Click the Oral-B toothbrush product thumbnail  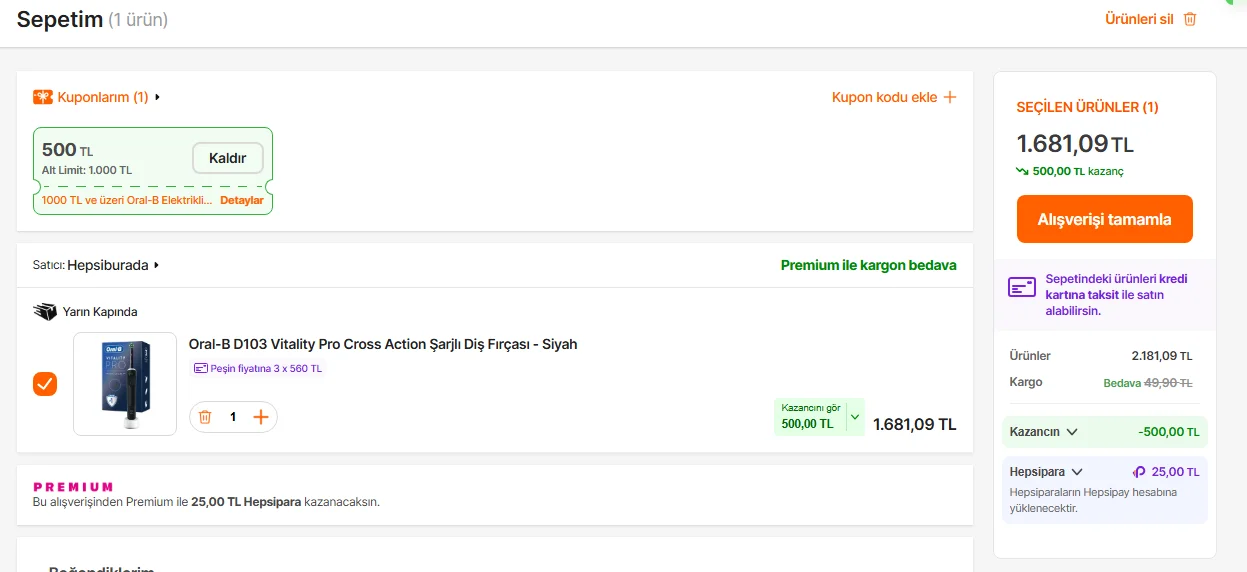(125, 384)
